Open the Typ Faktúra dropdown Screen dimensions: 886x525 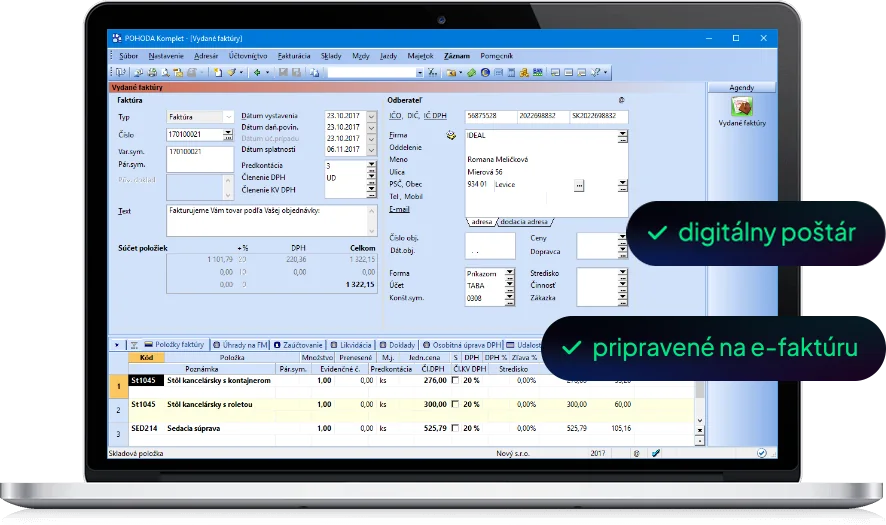pyautogui.click(x=228, y=117)
